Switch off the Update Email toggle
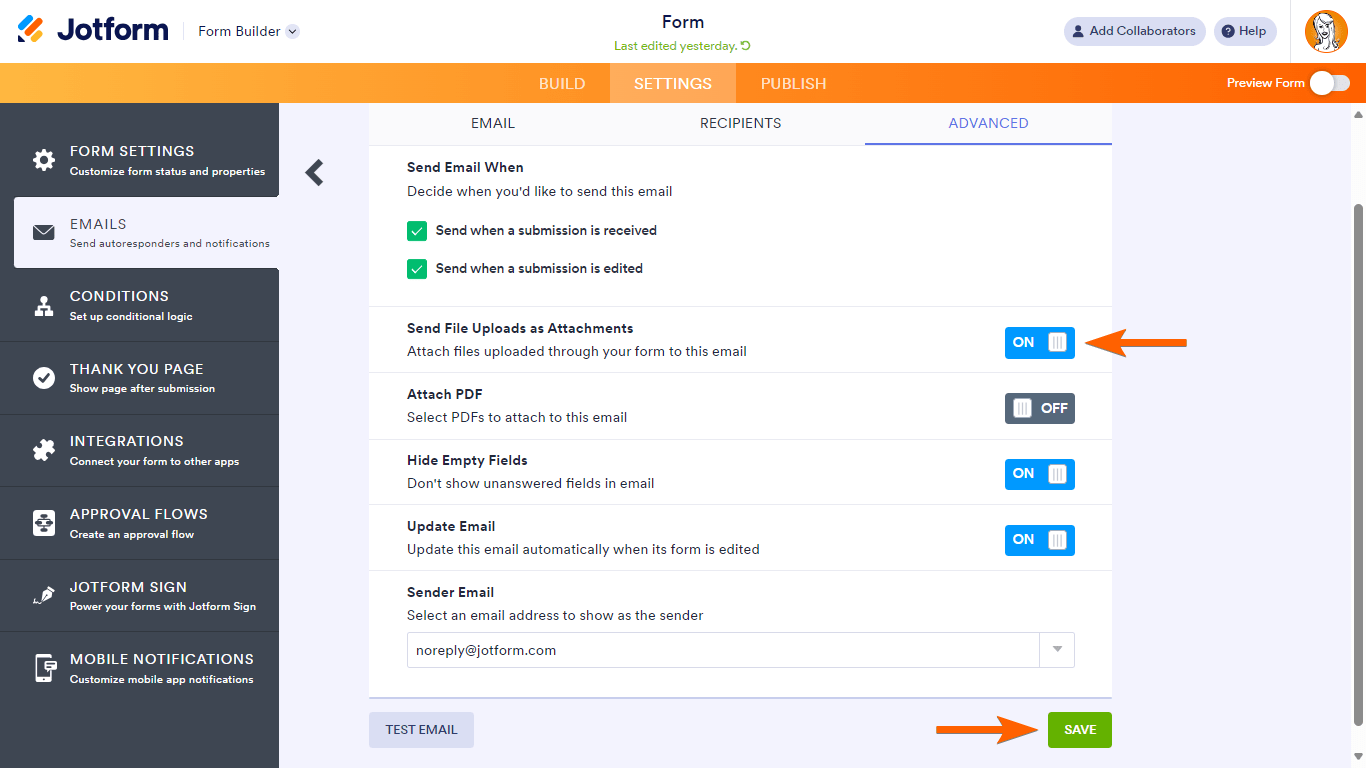Image resolution: width=1366 pixels, height=768 pixels. 1040,540
